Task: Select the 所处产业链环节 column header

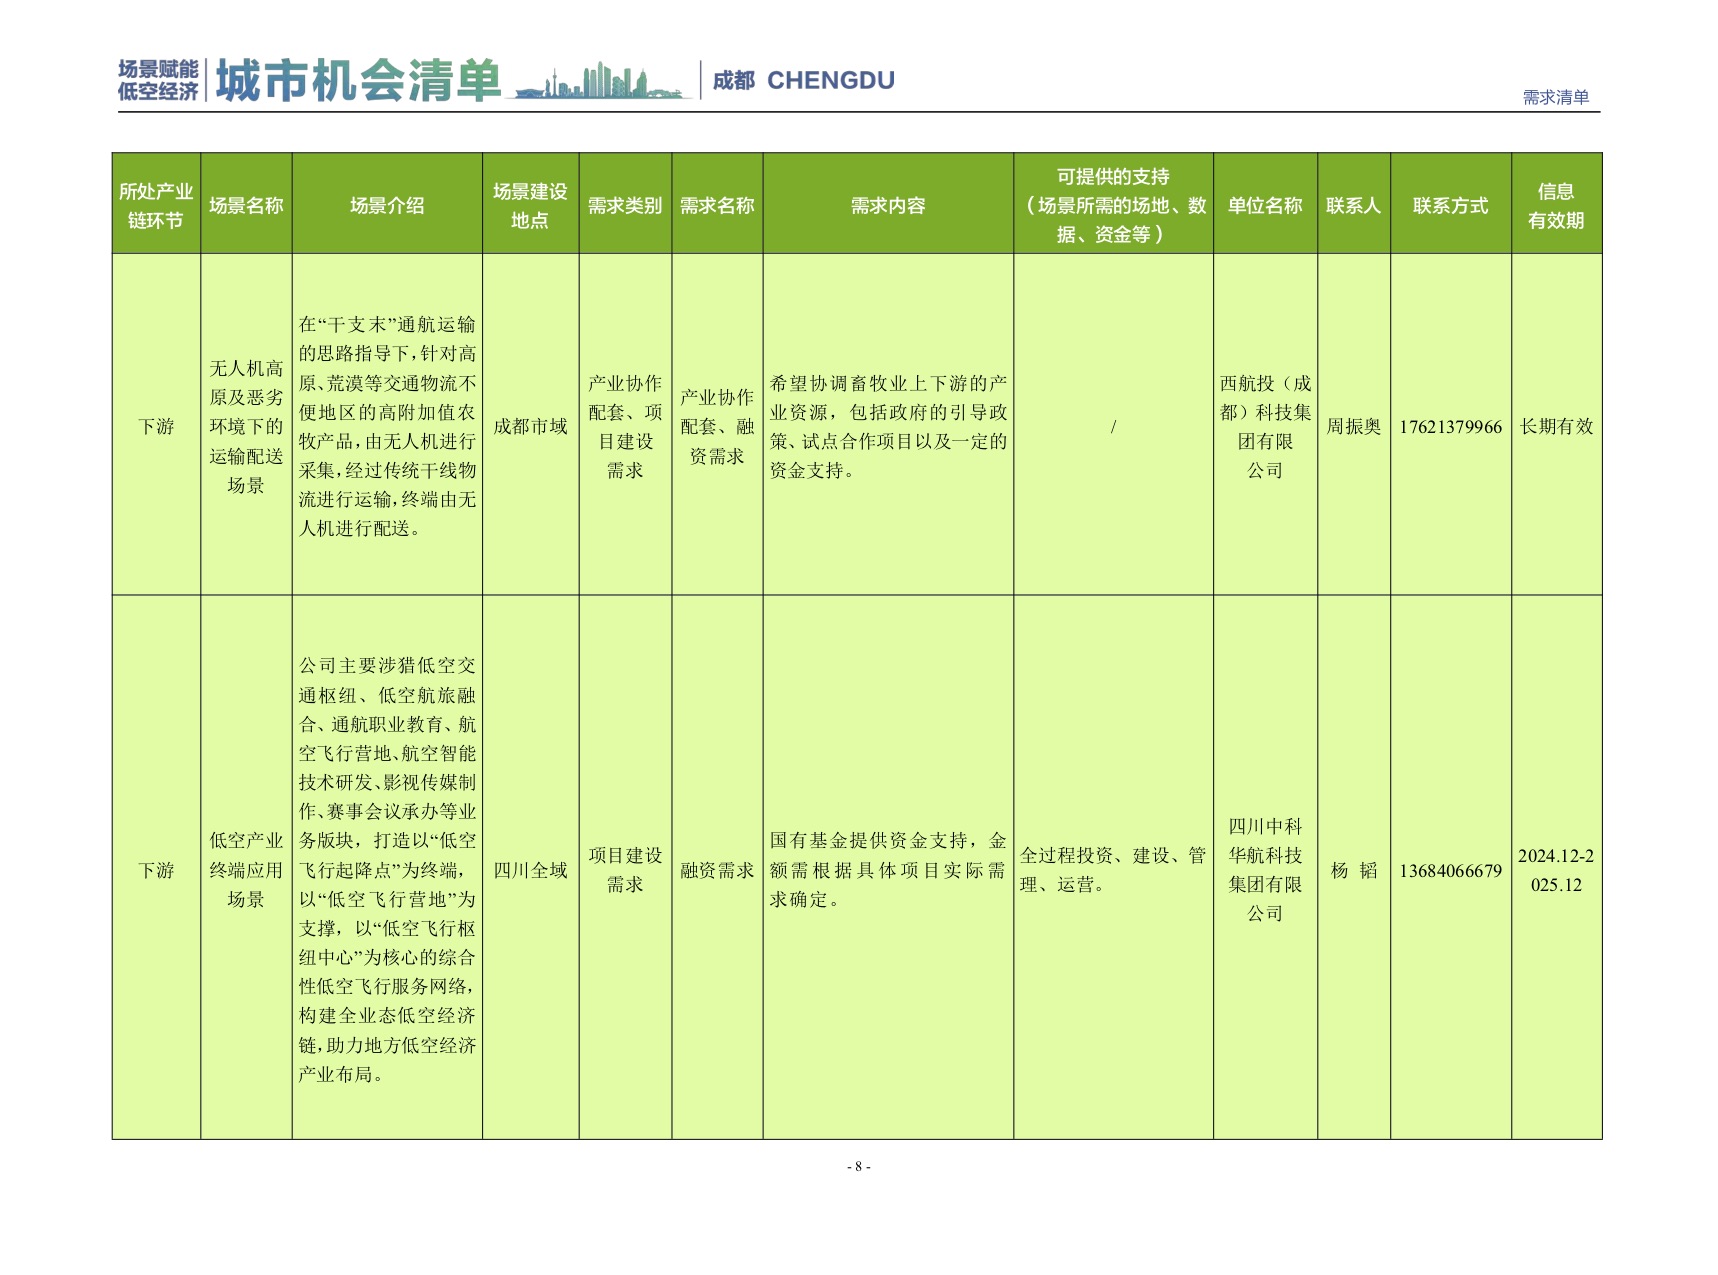Action: tap(156, 205)
